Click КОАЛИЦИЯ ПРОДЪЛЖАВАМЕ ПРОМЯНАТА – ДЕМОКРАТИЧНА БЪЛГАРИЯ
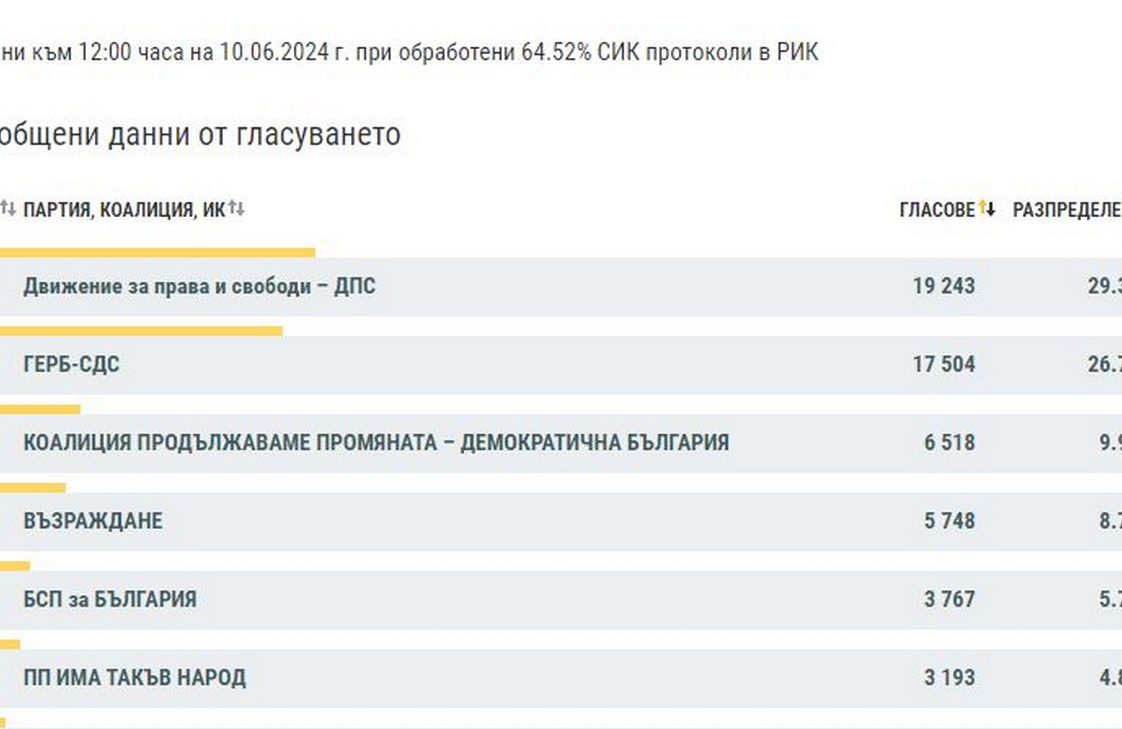The height and width of the screenshot is (729, 1122). pyautogui.click(x=376, y=443)
